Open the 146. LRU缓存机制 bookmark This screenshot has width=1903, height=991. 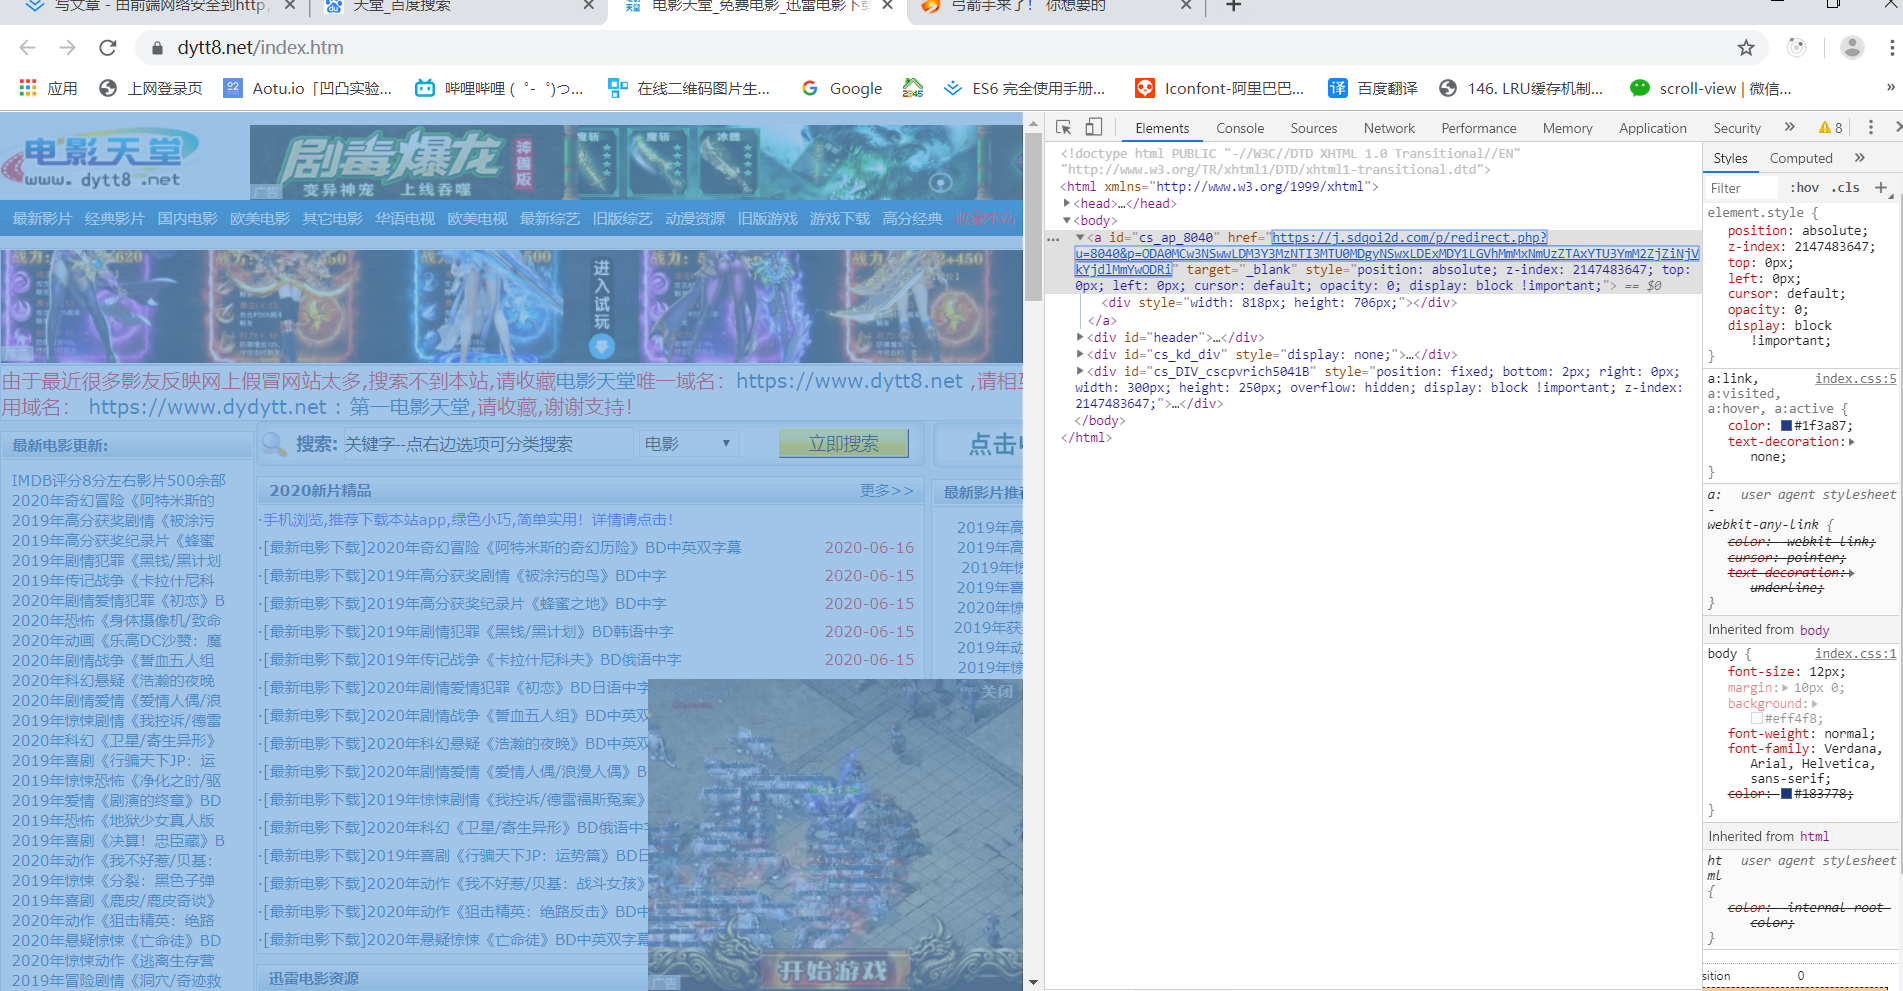click(1520, 88)
